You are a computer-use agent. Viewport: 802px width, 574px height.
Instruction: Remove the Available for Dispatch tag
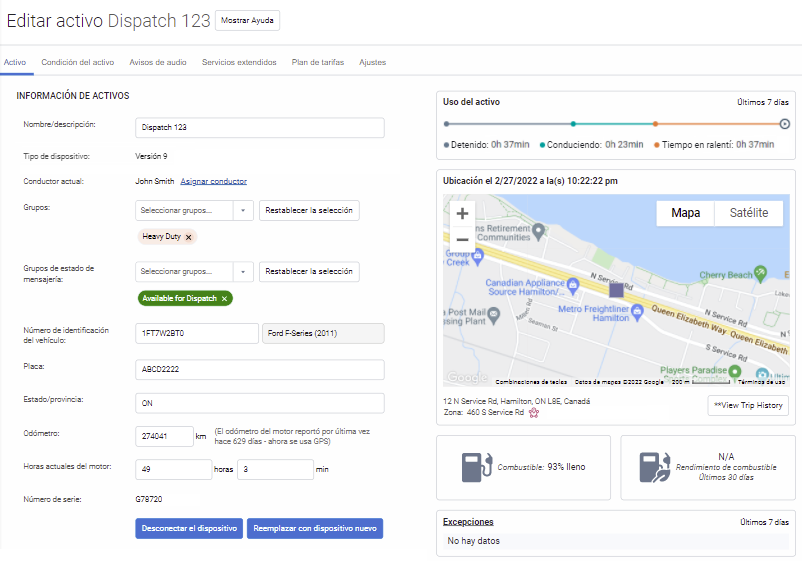224,299
